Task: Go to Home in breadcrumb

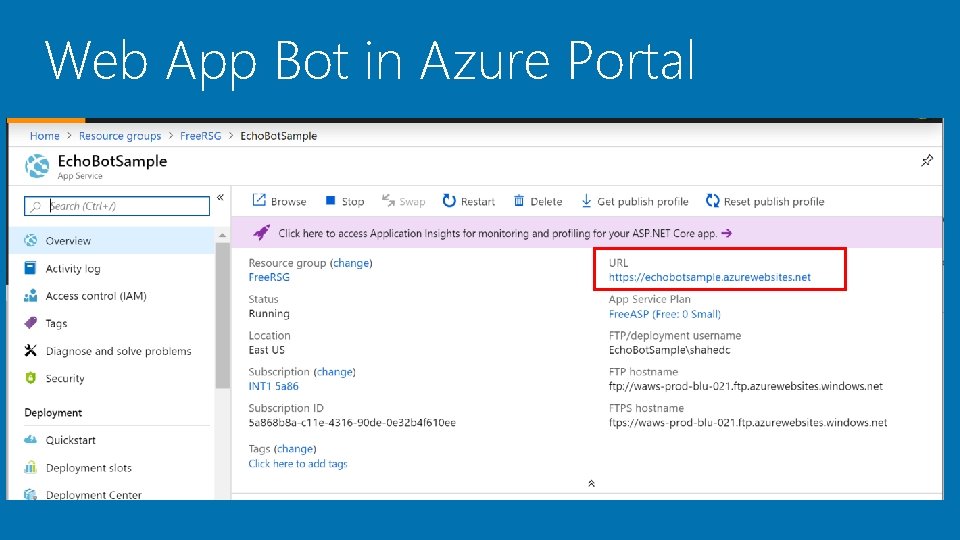Action: click(x=45, y=135)
